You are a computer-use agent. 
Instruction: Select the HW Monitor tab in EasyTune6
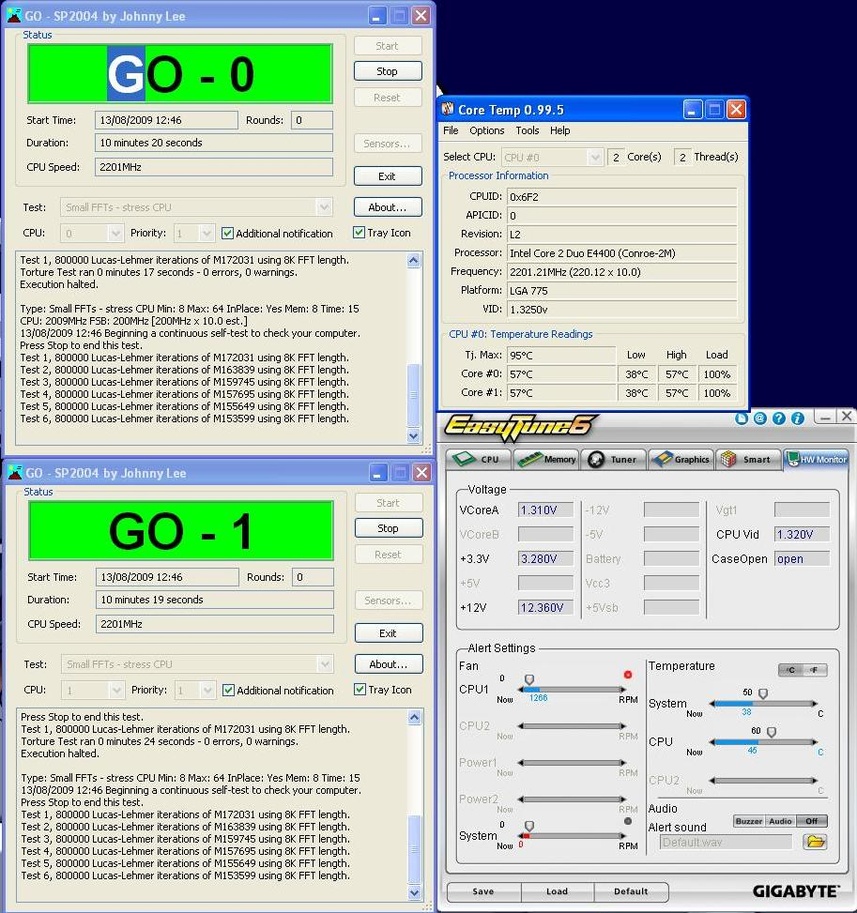click(816, 459)
